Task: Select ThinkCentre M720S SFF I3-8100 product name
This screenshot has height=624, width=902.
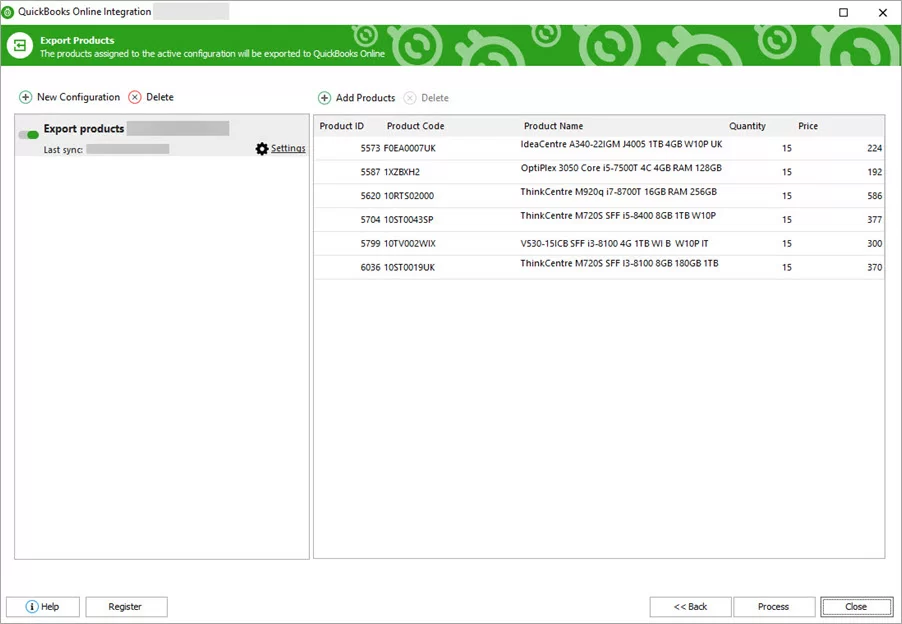Action: pos(620,263)
